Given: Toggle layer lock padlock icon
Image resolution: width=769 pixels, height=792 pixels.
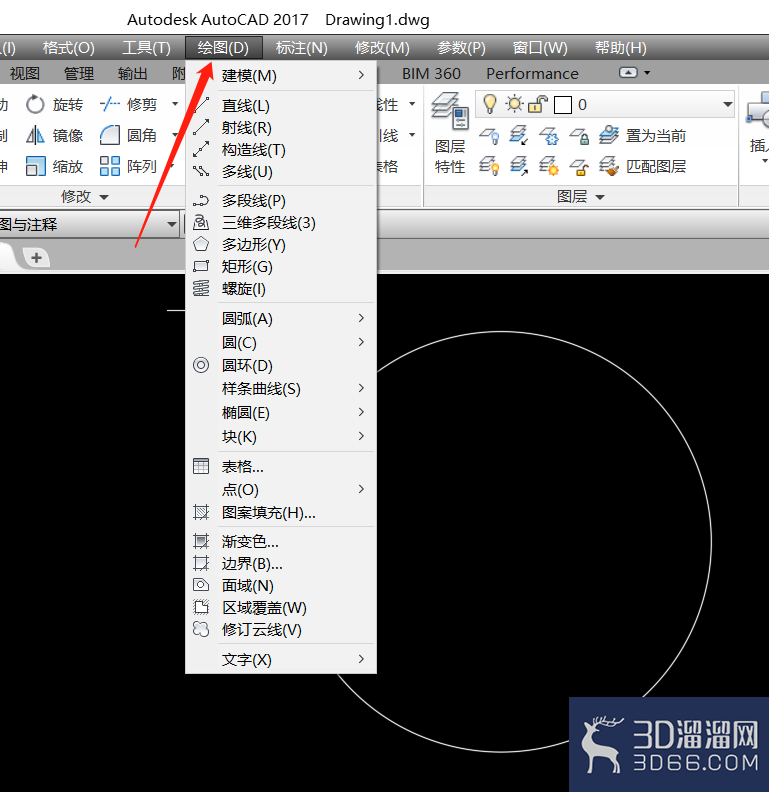Looking at the screenshot, I should click(538, 104).
